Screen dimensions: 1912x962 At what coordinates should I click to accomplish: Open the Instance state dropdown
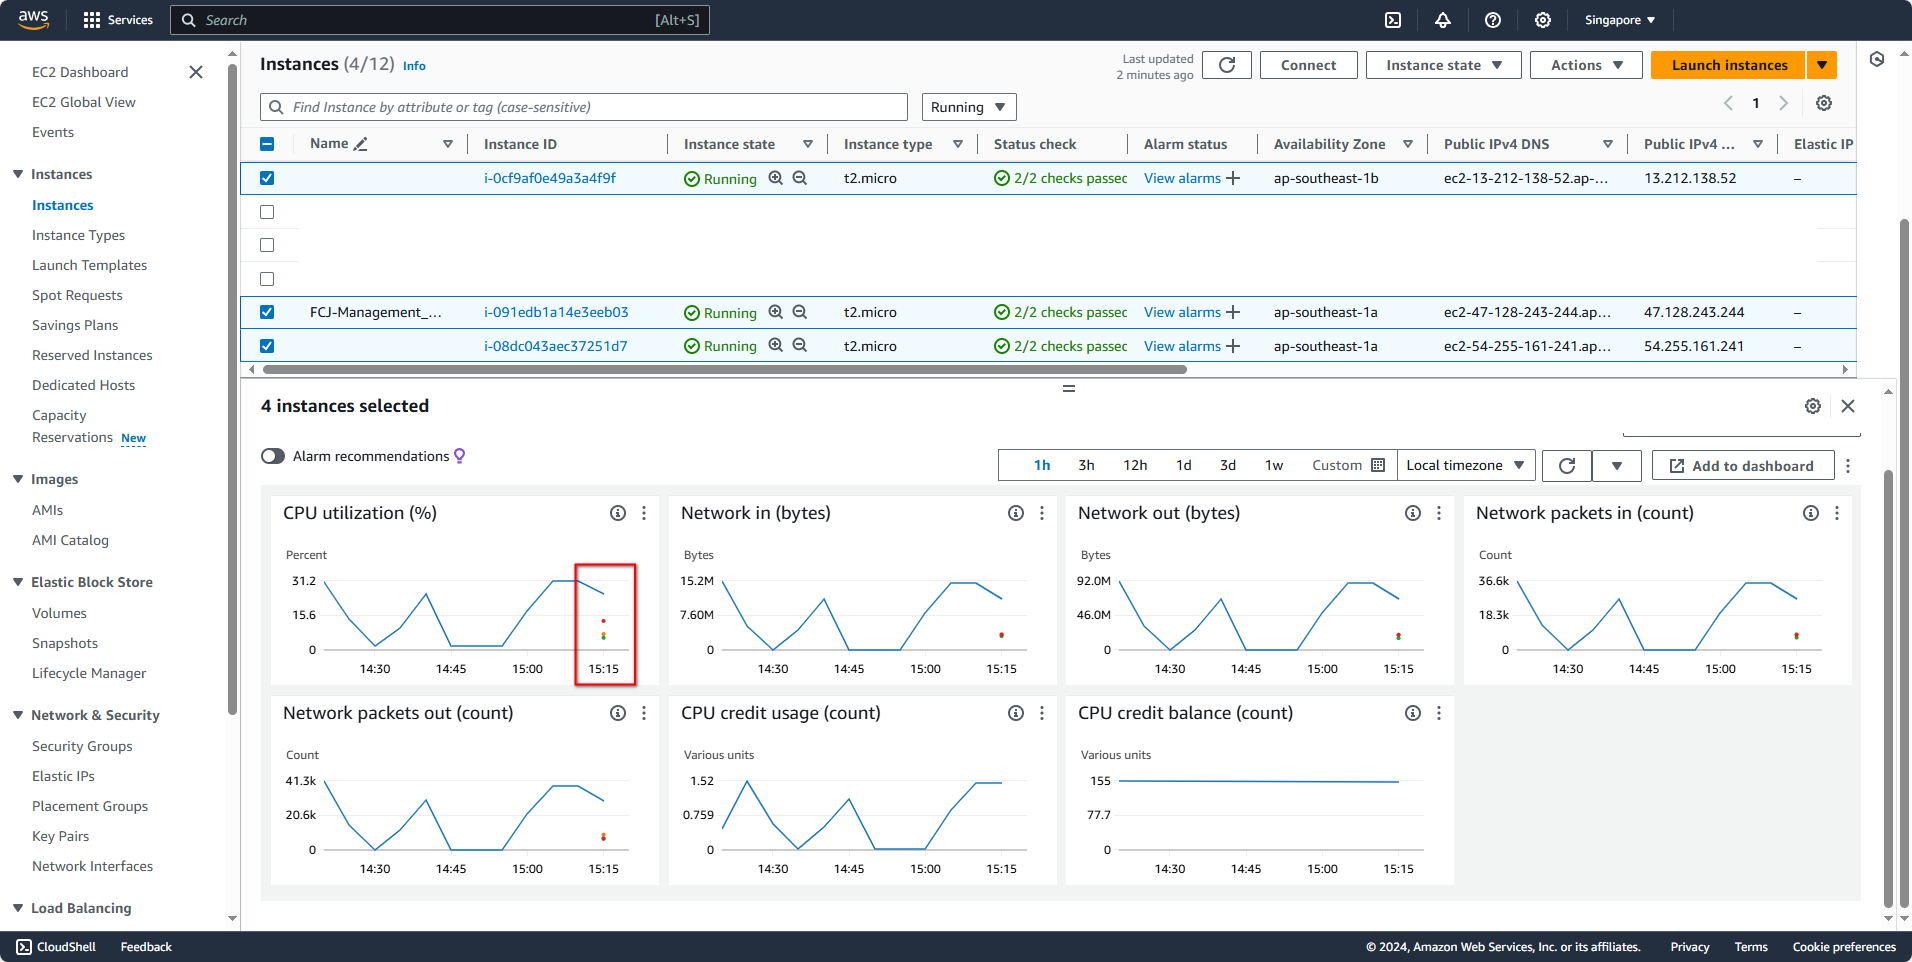click(x=1443, y=64)
